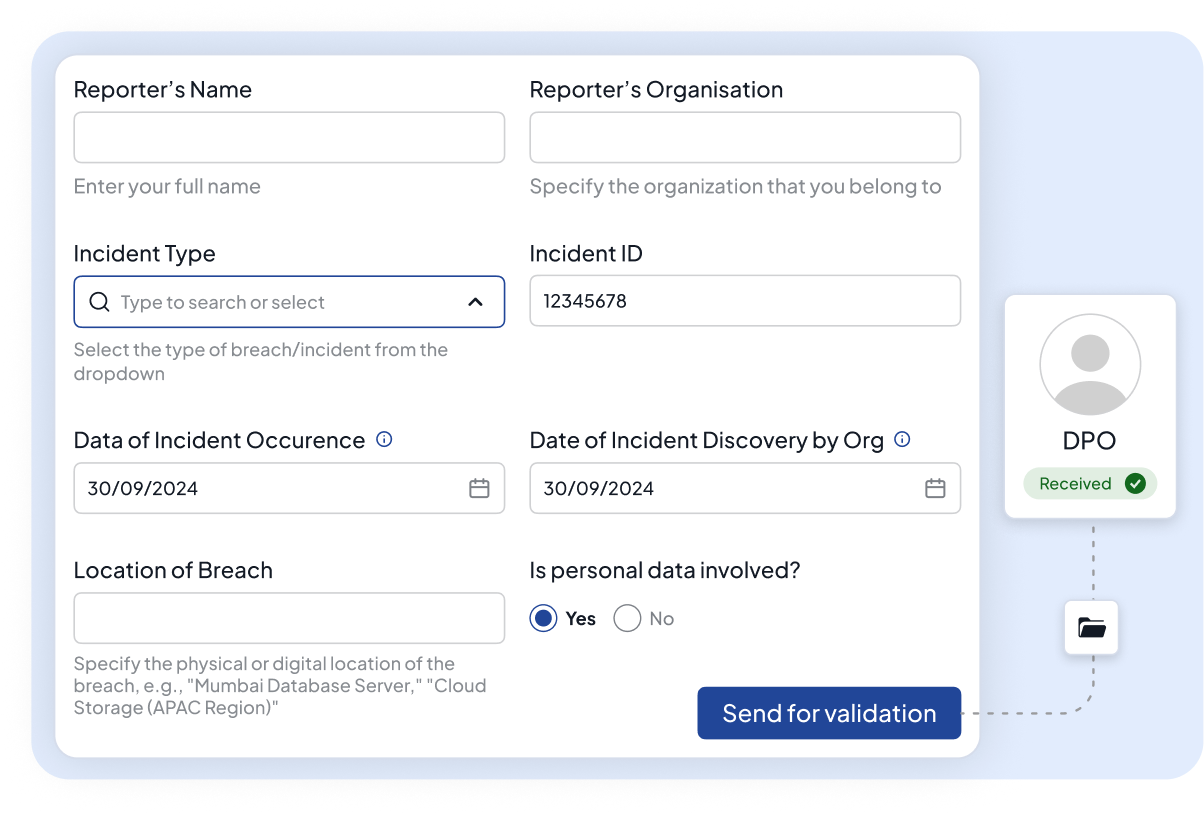The image size is (1204, 813).
Task: Open calendar for Date of Incident Discovery
Action: (935, 488)
